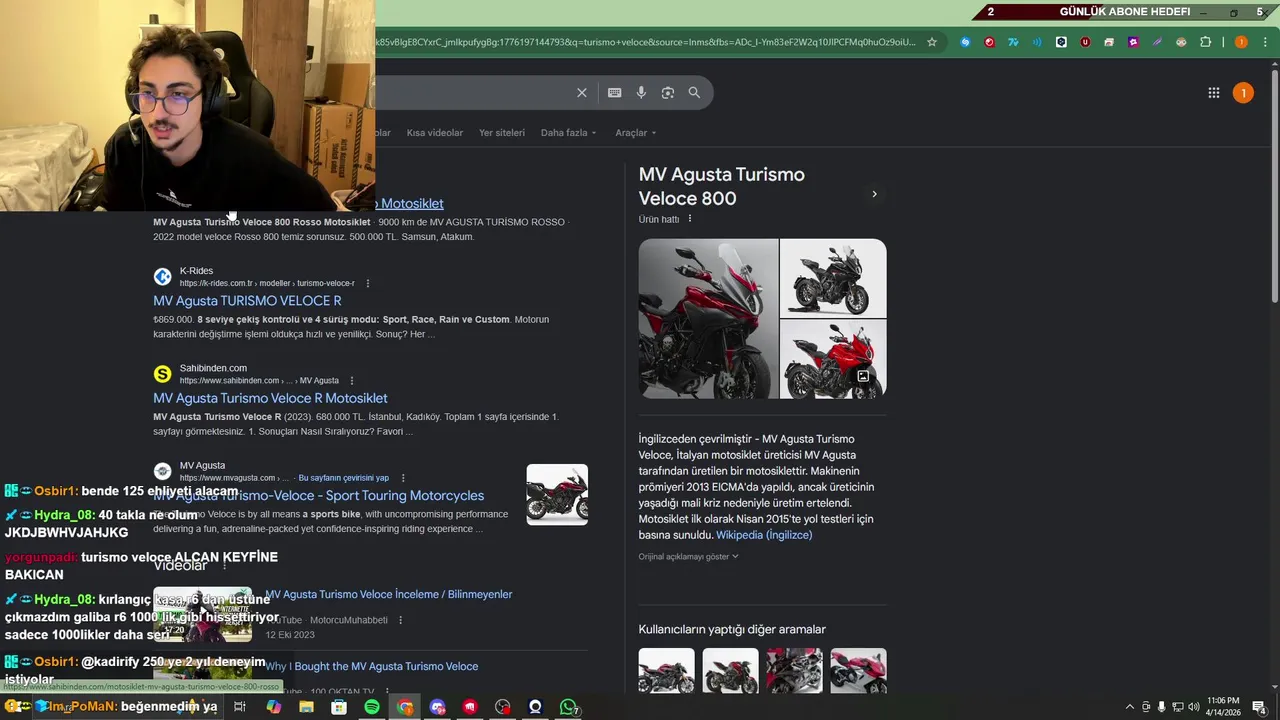Click the Sahibinden.com site favicon

pyautogui.click(x=162, y=374)
